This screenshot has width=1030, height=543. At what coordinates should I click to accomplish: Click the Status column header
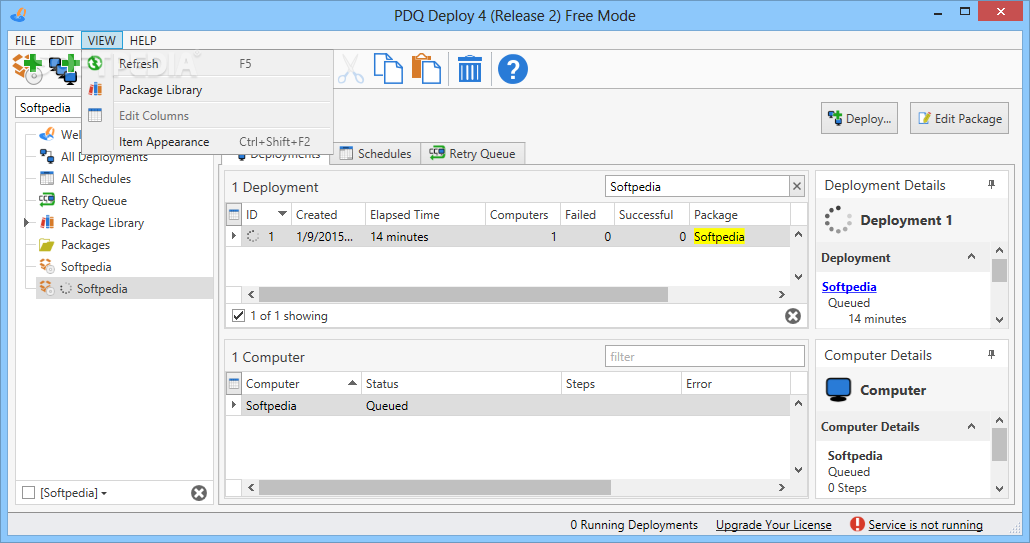tap(461, 383)
